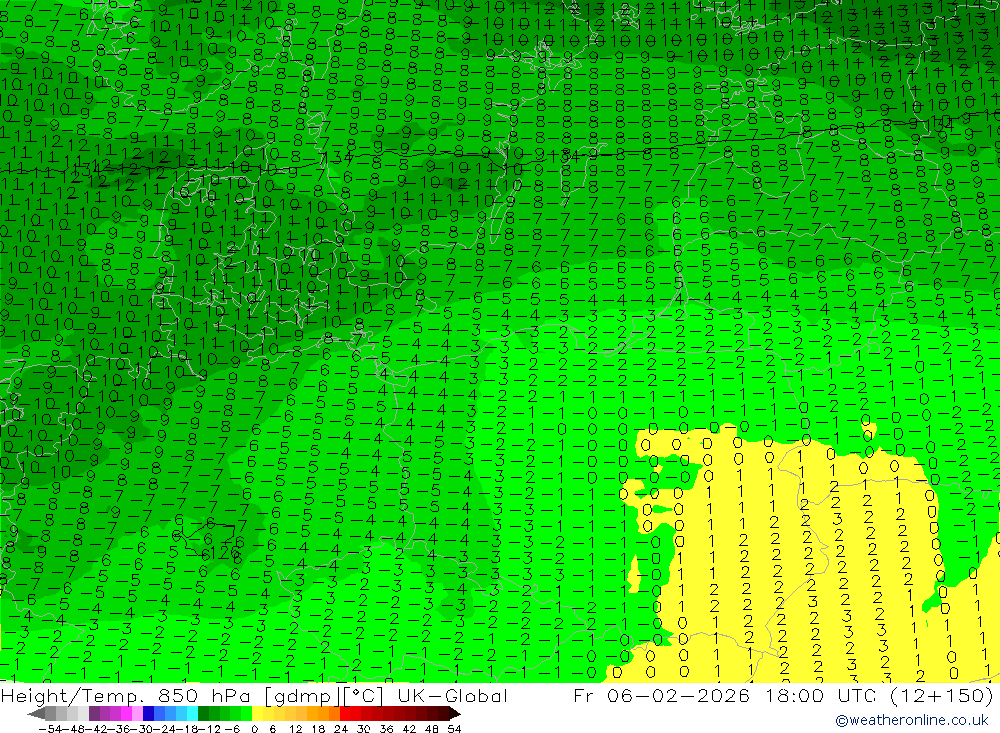Click the '[gdmp]' unit label in title

click(304, 695)
